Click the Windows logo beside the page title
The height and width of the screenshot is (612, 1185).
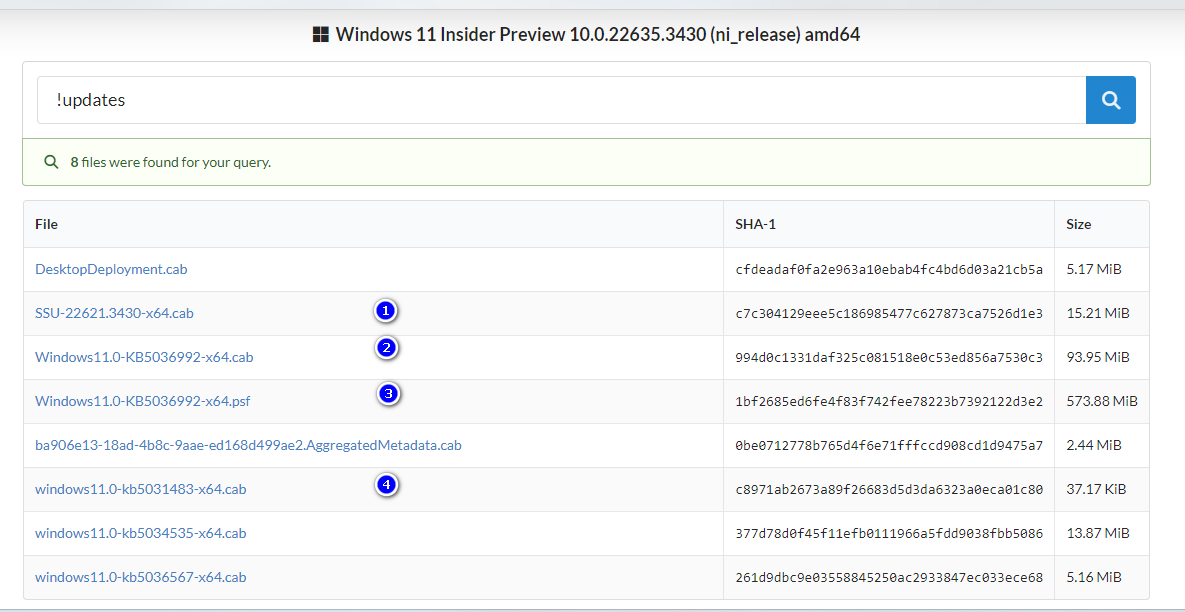click(x=320, y=34)
